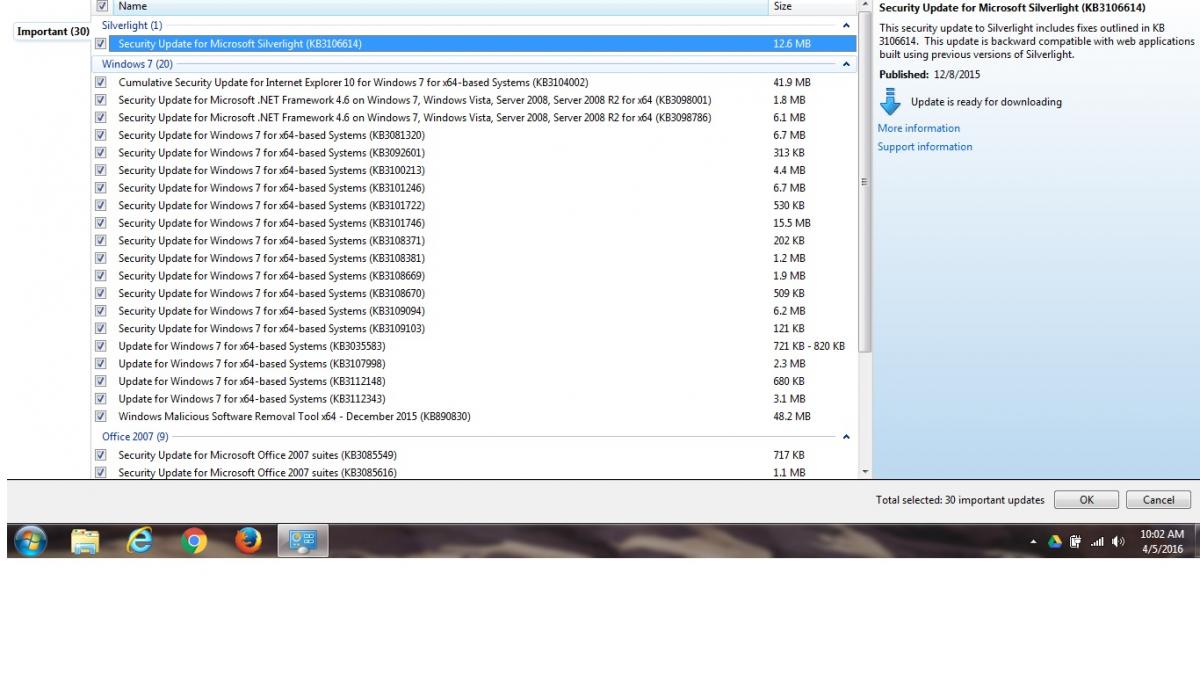Toggle the checkbox for update KB3101246
1200x675 pixels.
coord(100,188)
